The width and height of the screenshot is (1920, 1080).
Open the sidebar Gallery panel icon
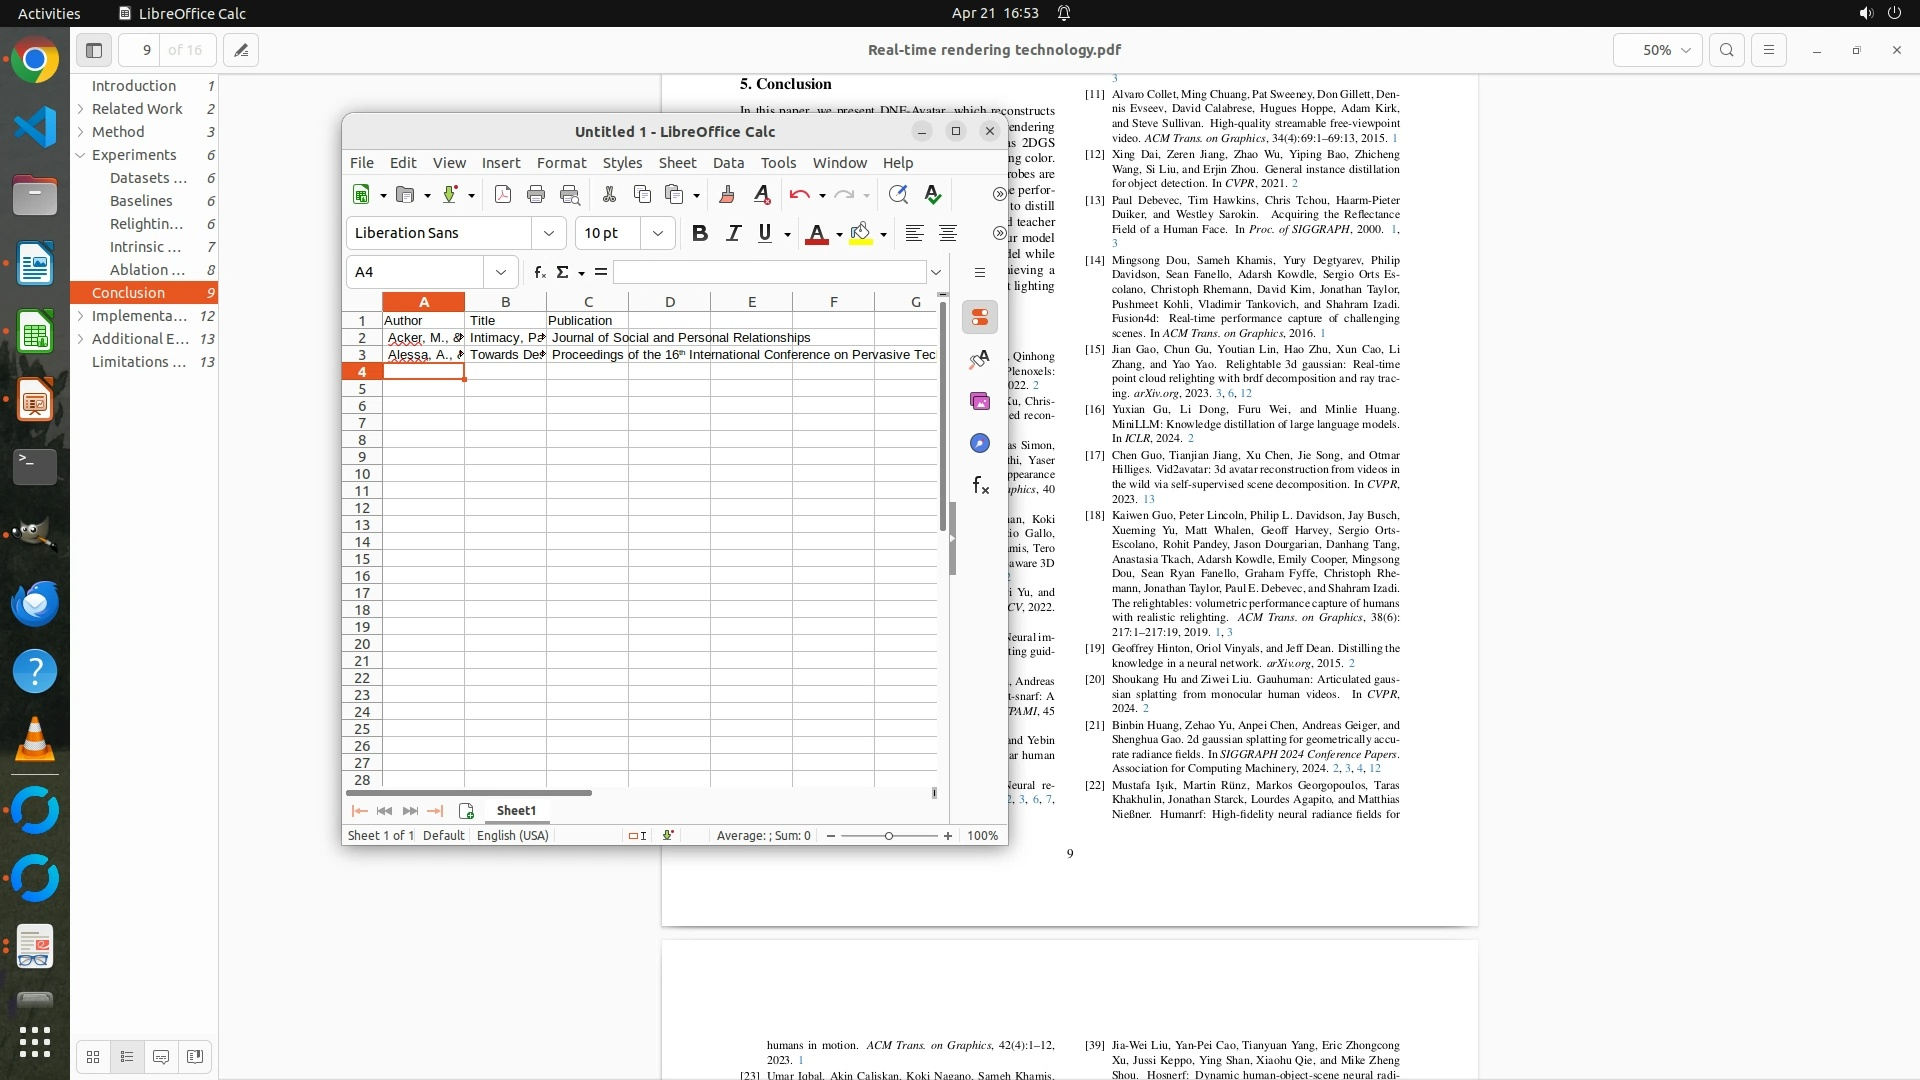click(x=980, y=401)
